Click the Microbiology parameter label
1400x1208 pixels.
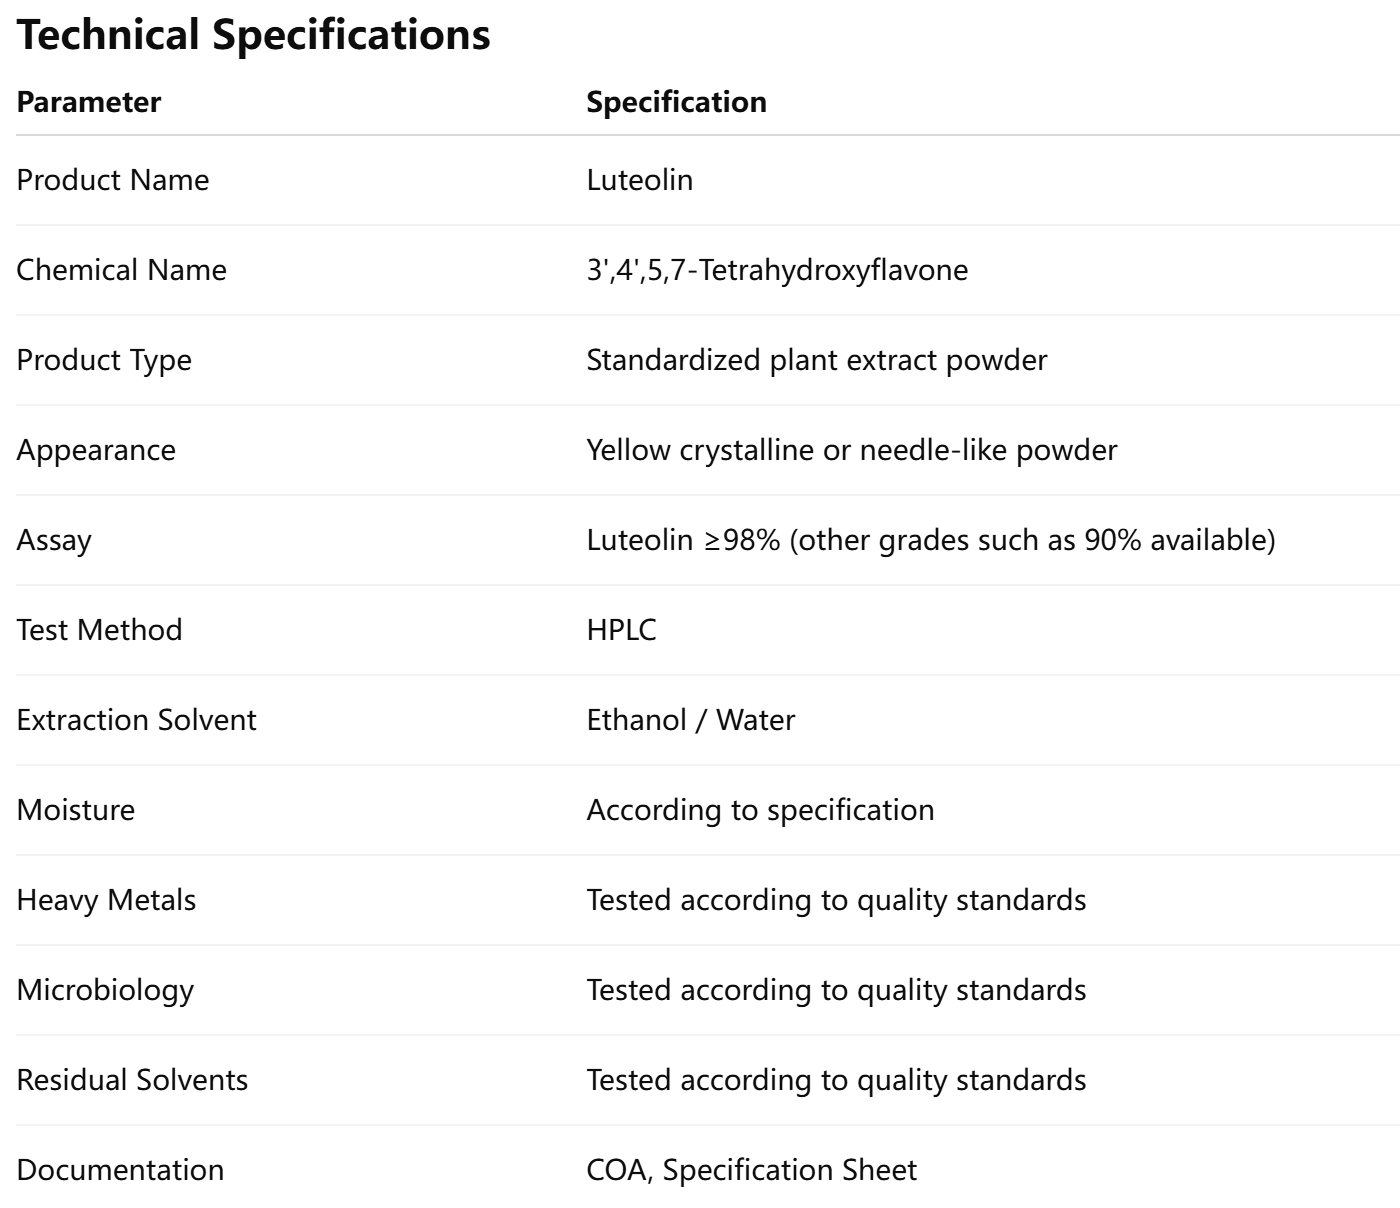(105, 990)
